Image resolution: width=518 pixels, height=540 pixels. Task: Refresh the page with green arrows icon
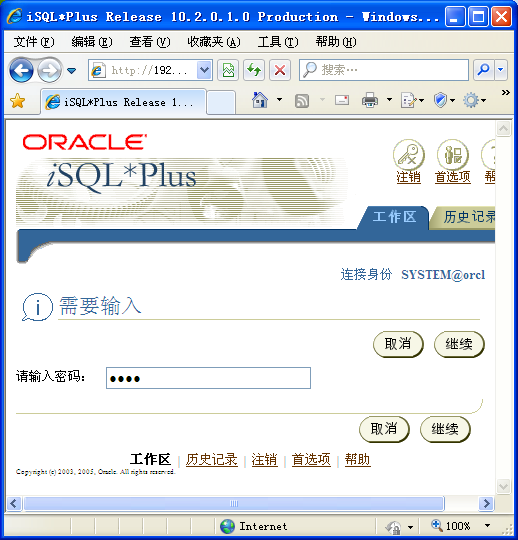point(254,70)
